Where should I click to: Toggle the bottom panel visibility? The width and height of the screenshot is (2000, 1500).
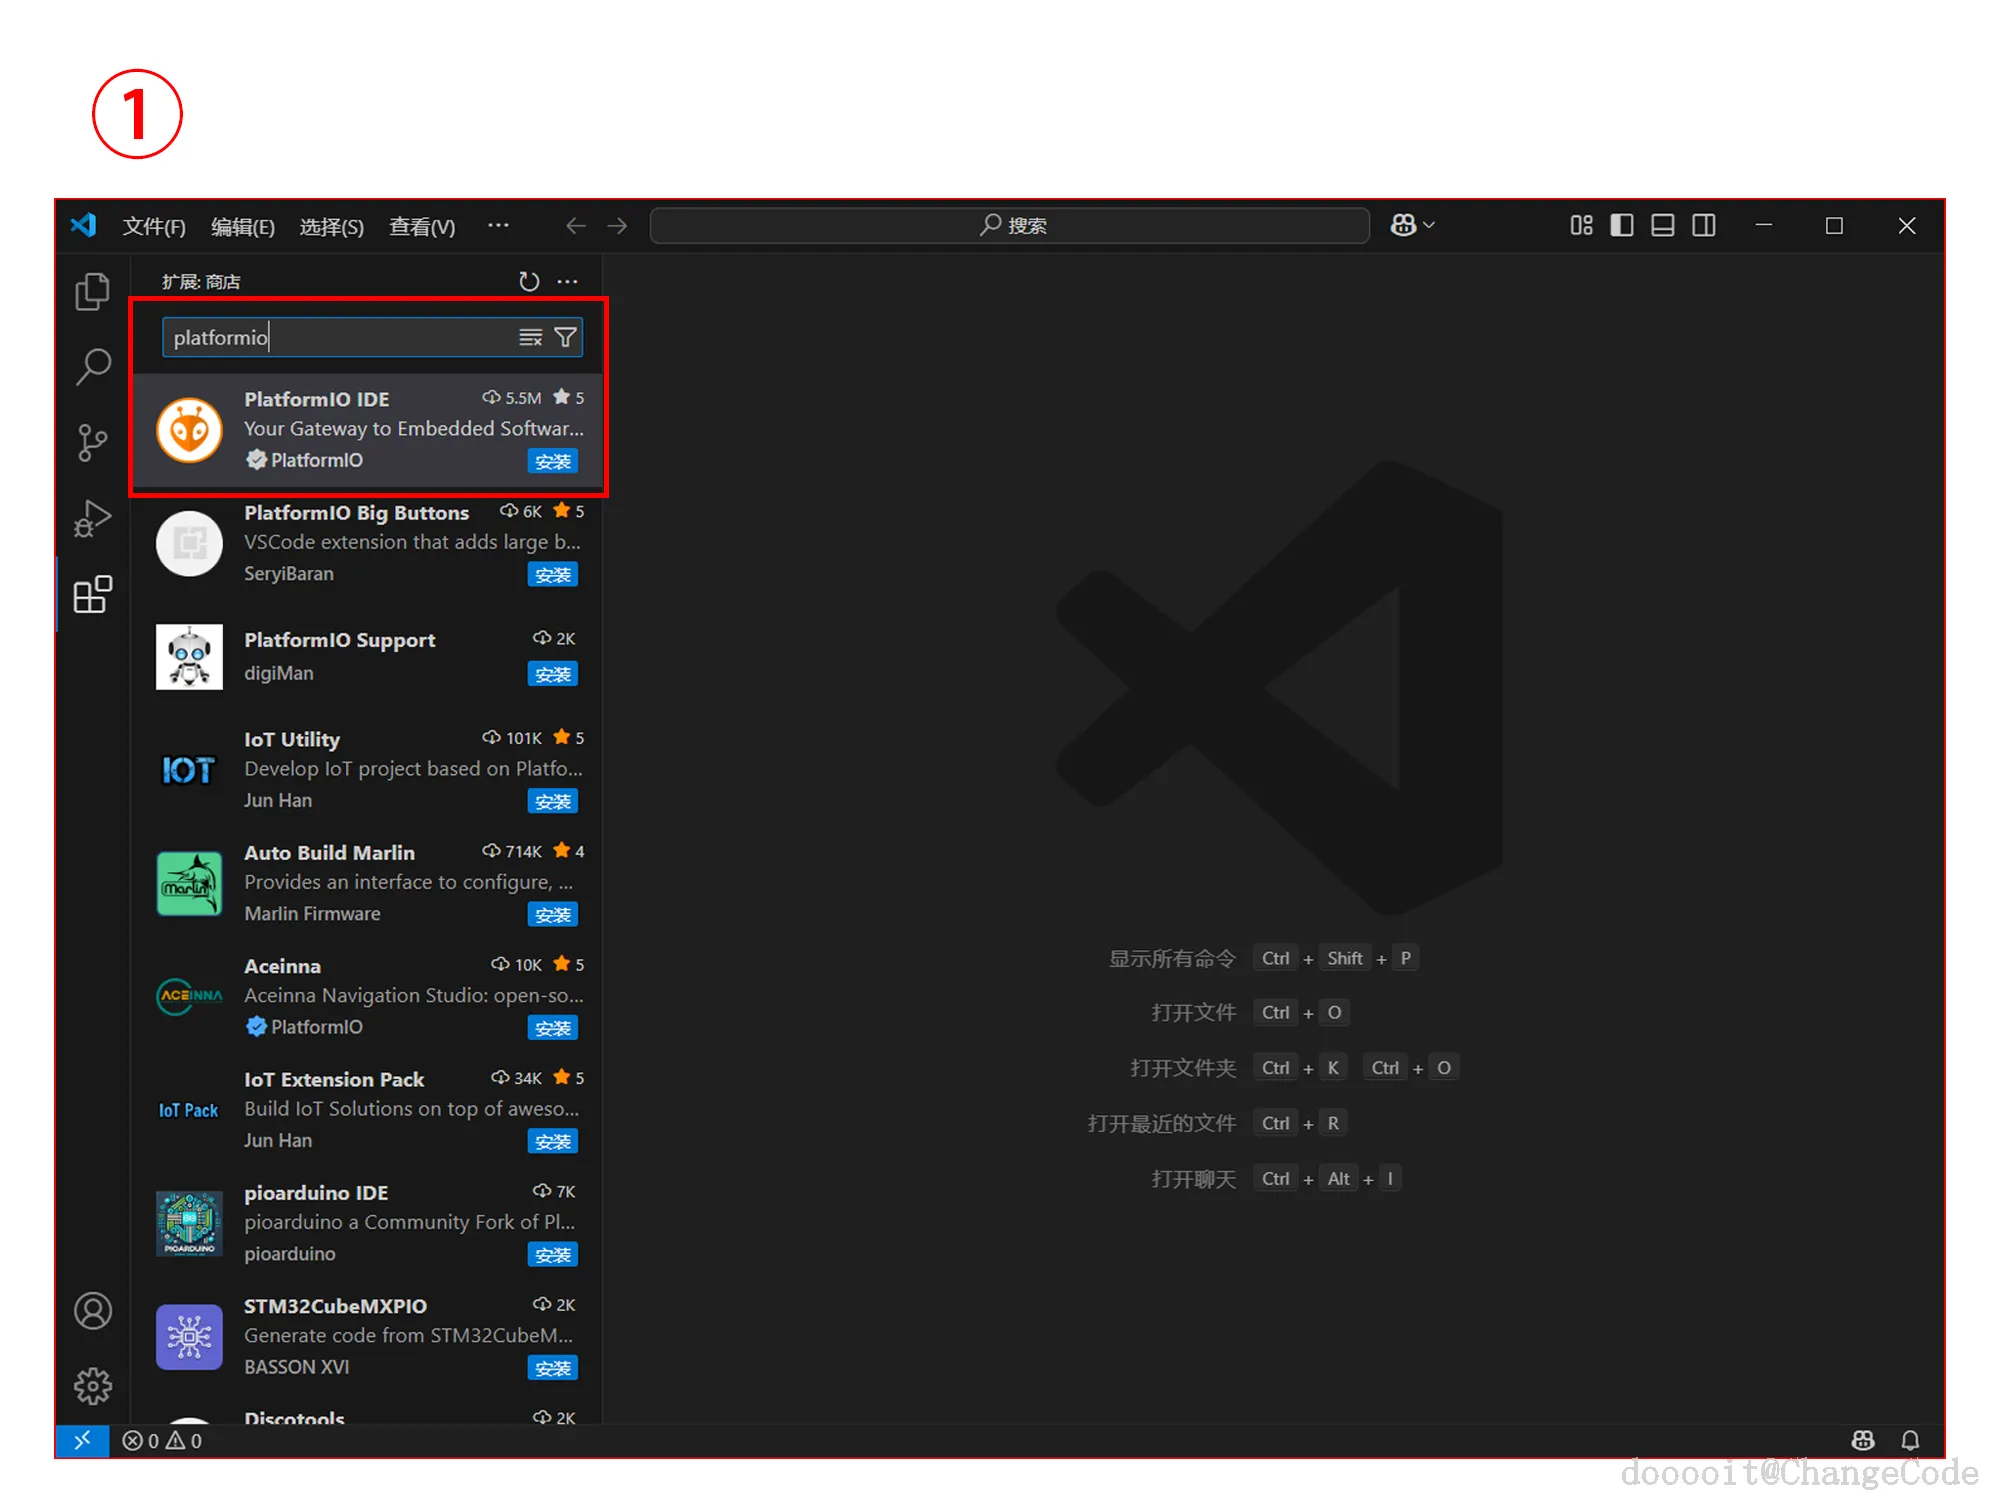[x=1662, y=226]
